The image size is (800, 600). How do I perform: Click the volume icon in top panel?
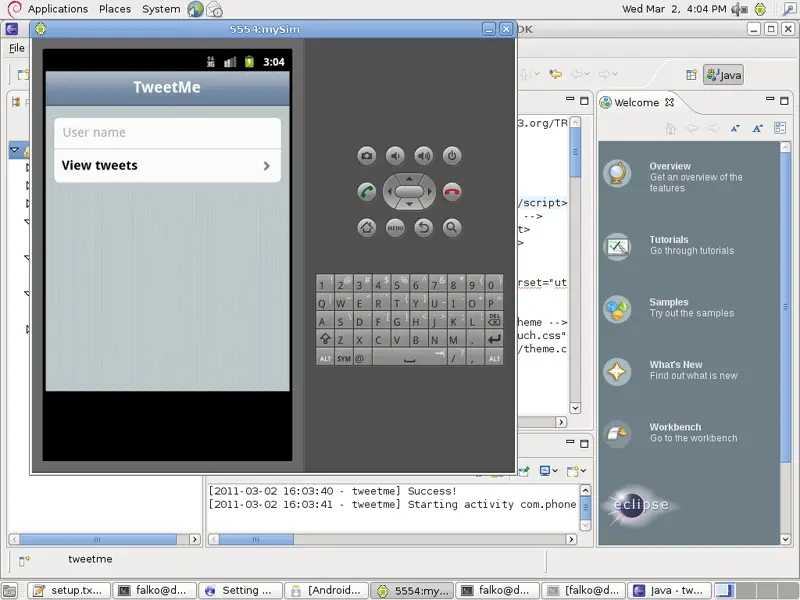click(x=739, y=9)
